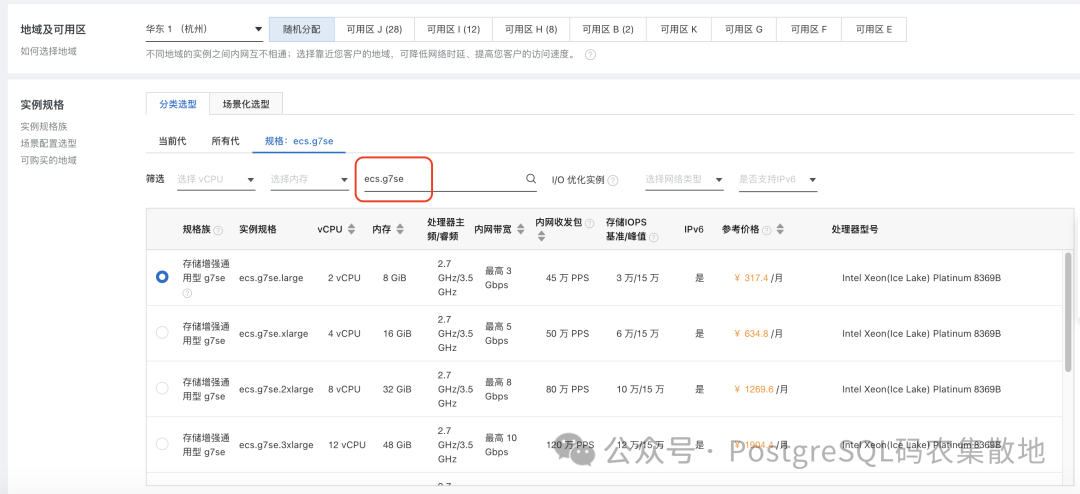Viewport: 1080px width, 494px height.
Task: Open the 如何选择地域 help link
Action: pyautogui.click(x=49, y=50)
